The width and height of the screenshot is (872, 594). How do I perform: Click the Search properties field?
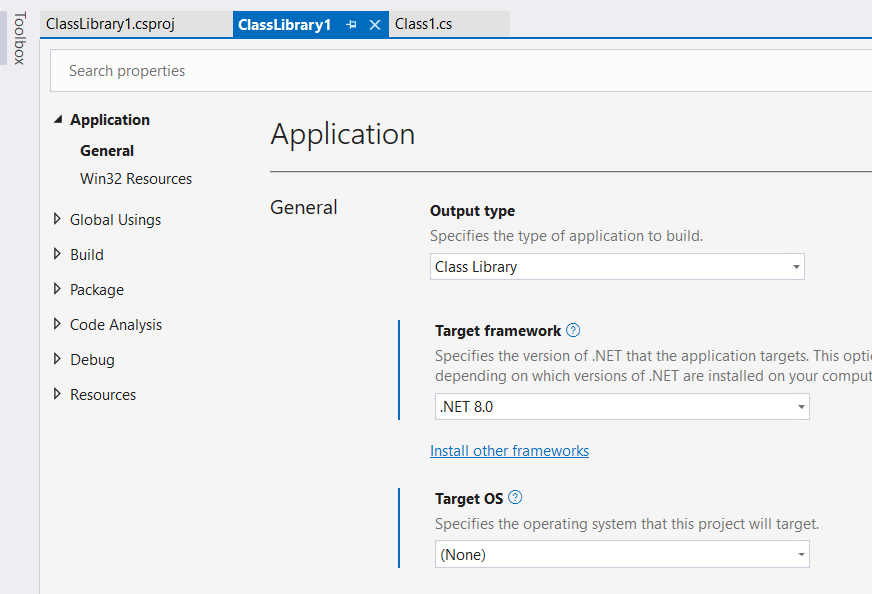(x=460, y=71)
